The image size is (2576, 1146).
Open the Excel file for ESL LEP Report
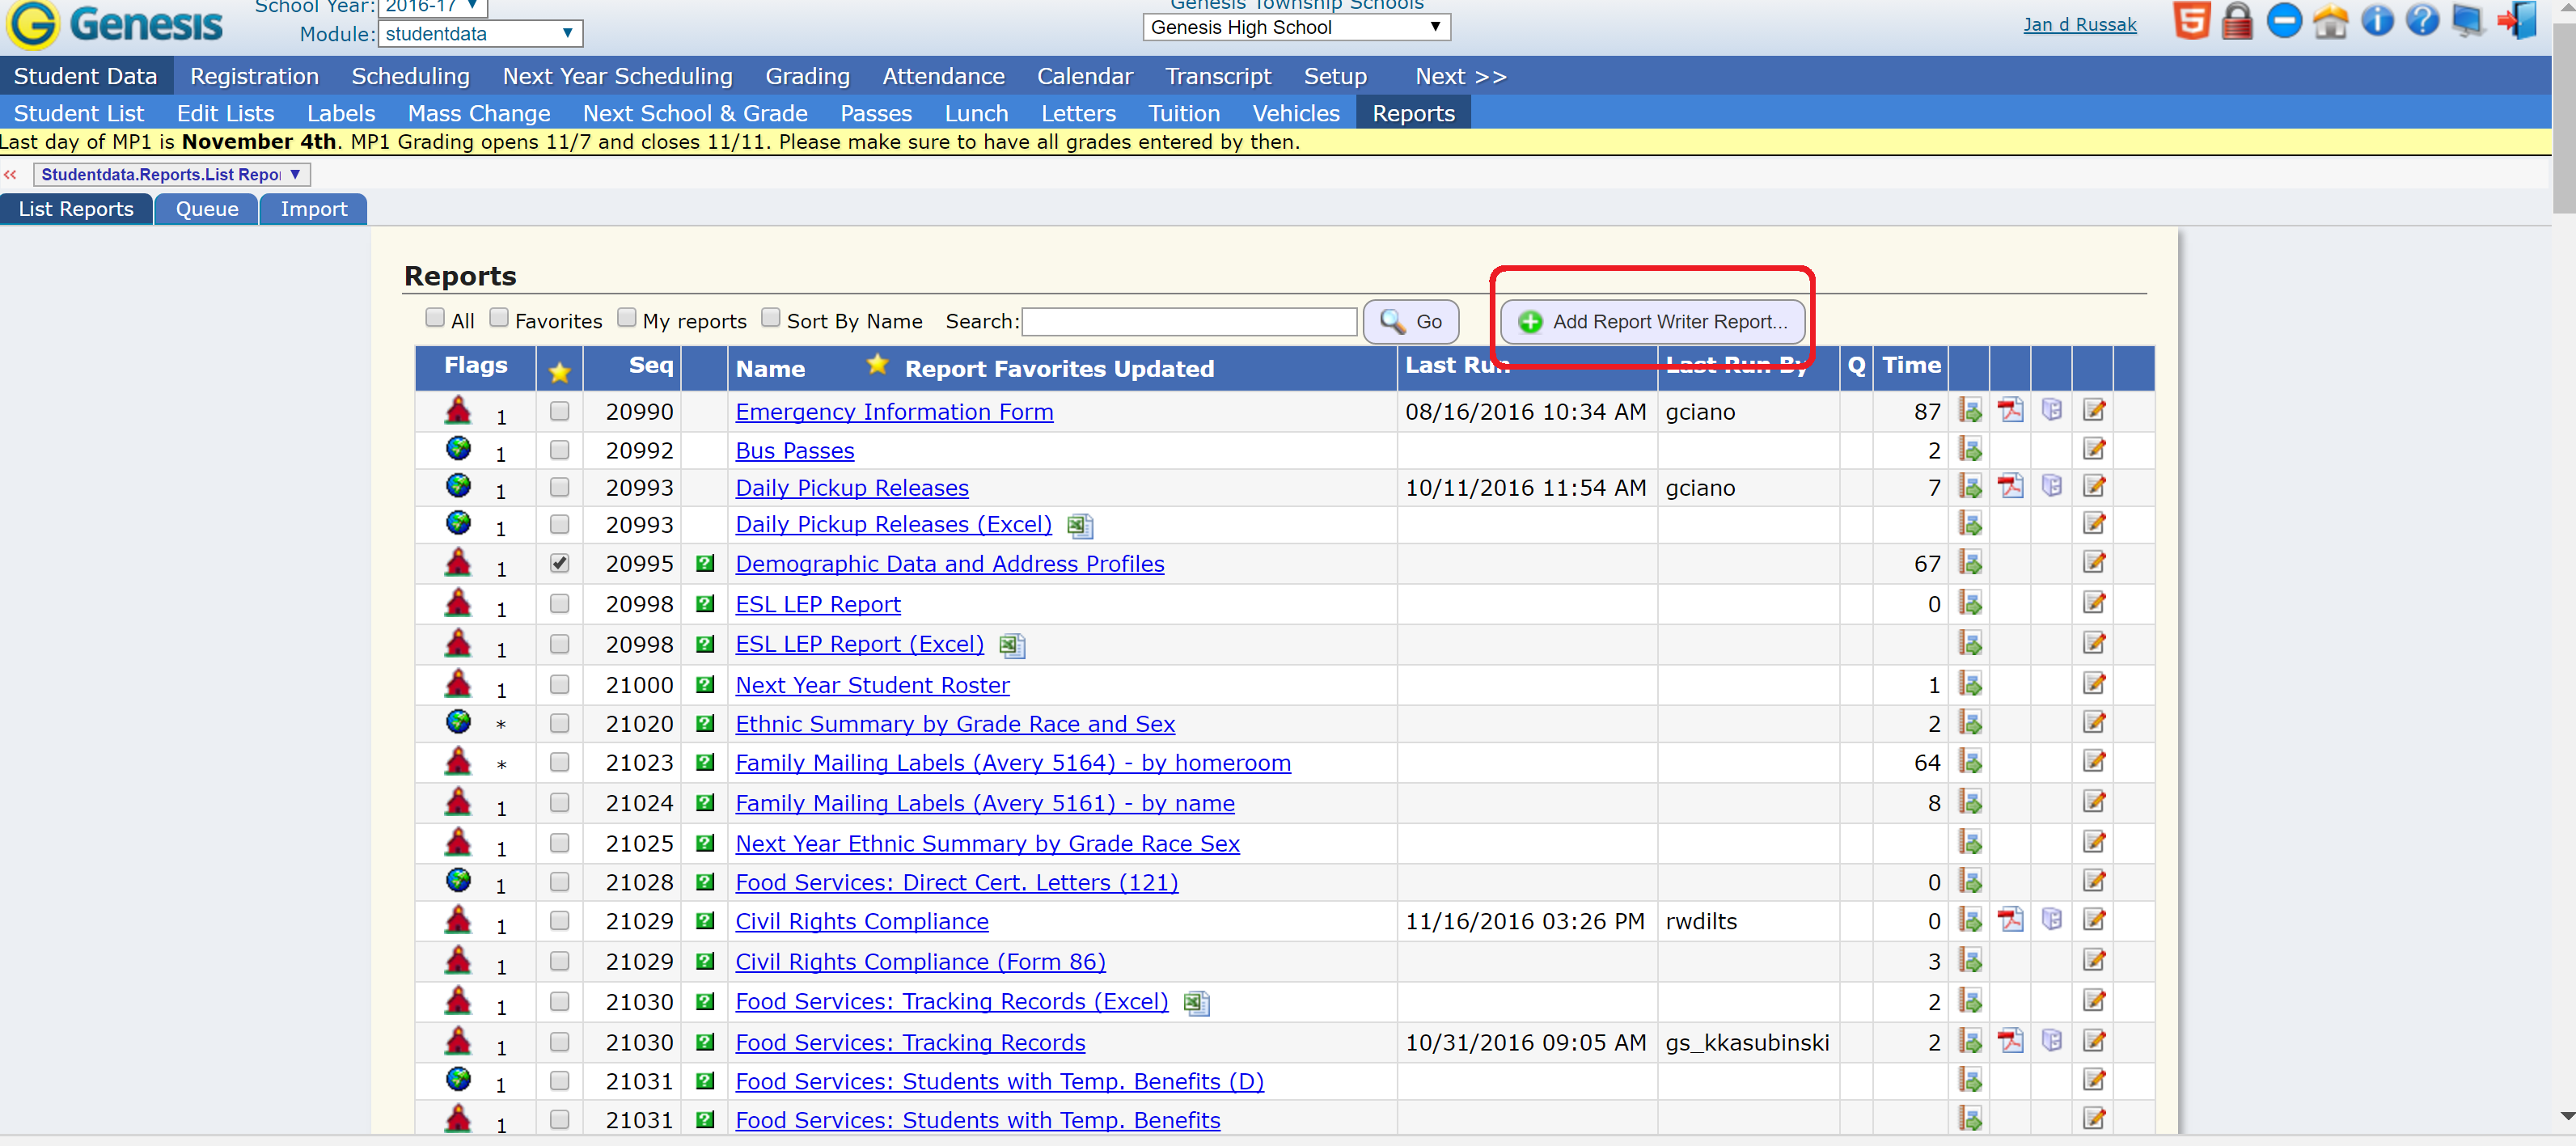click(1012, 645)
